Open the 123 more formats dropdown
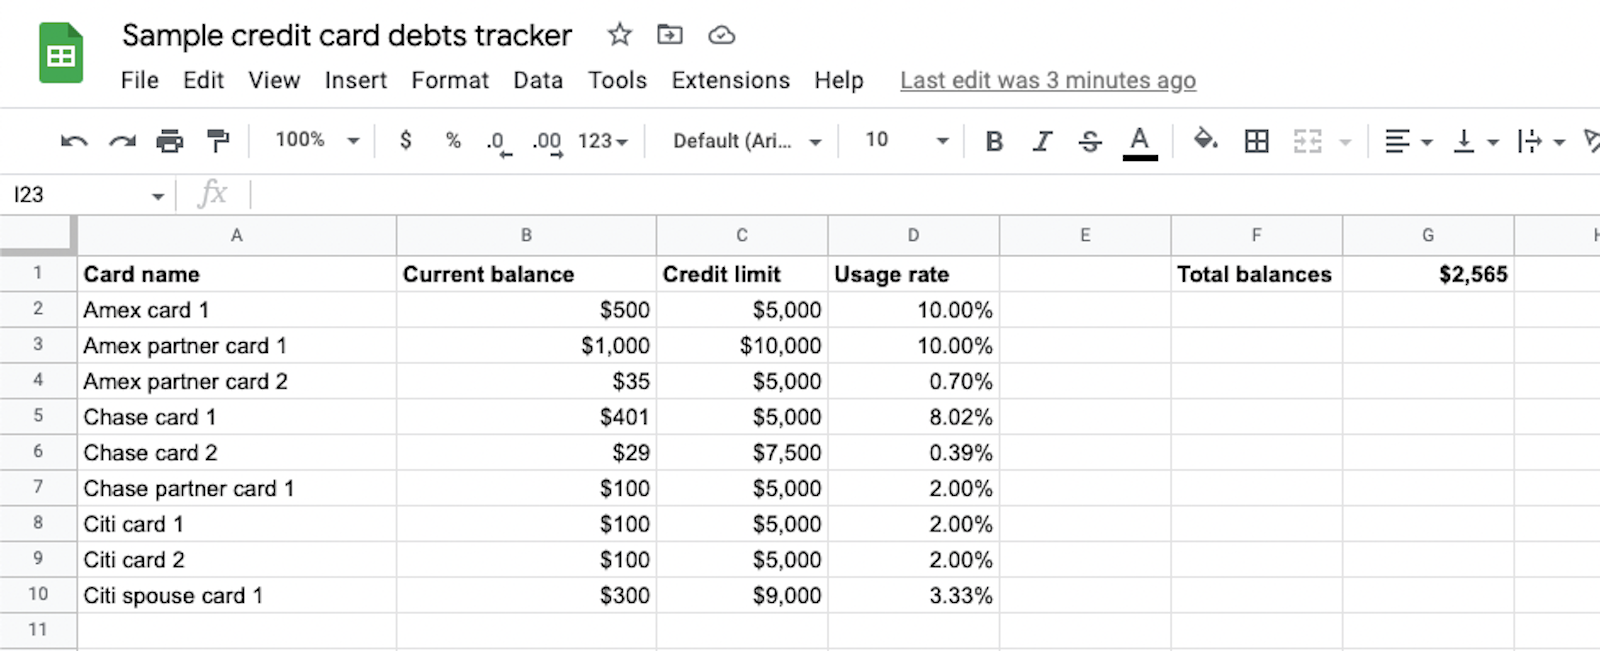 tap(603, 141)
